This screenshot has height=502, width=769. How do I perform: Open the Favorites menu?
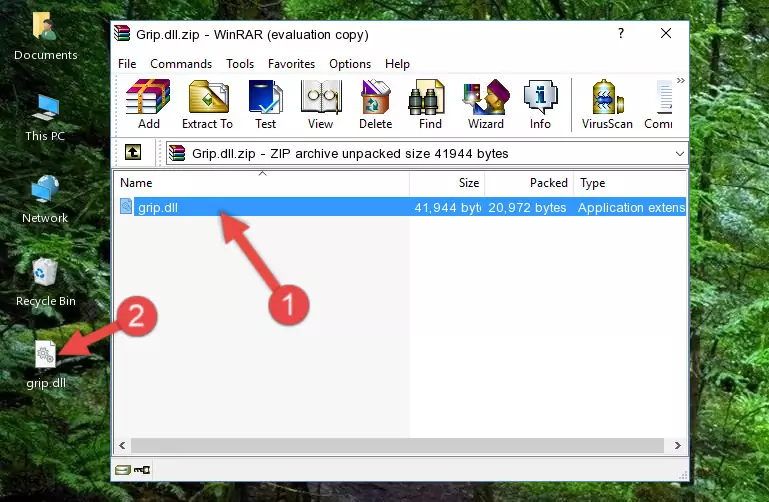coord(291,64)
